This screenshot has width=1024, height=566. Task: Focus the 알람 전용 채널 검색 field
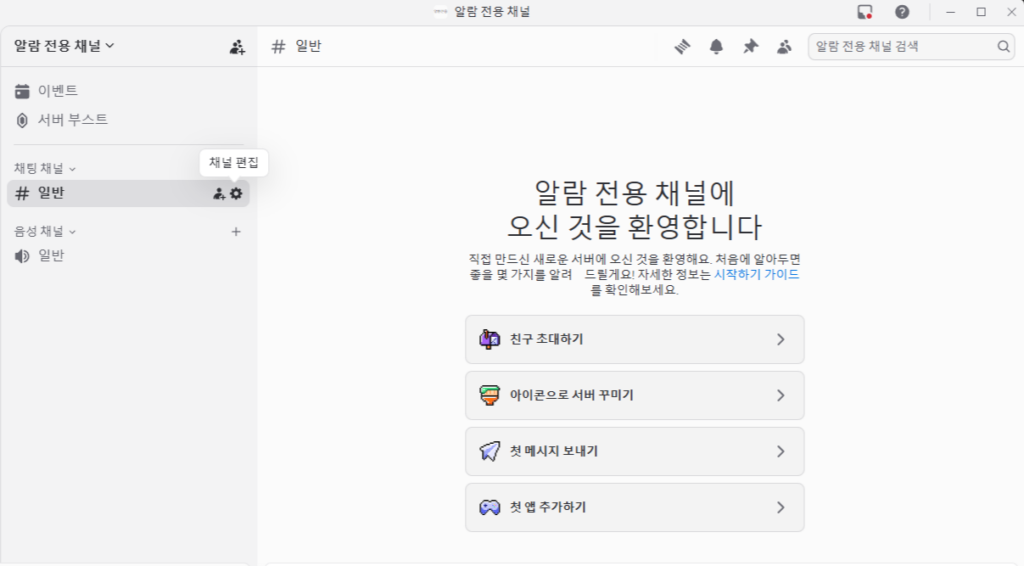pos(900,47)
